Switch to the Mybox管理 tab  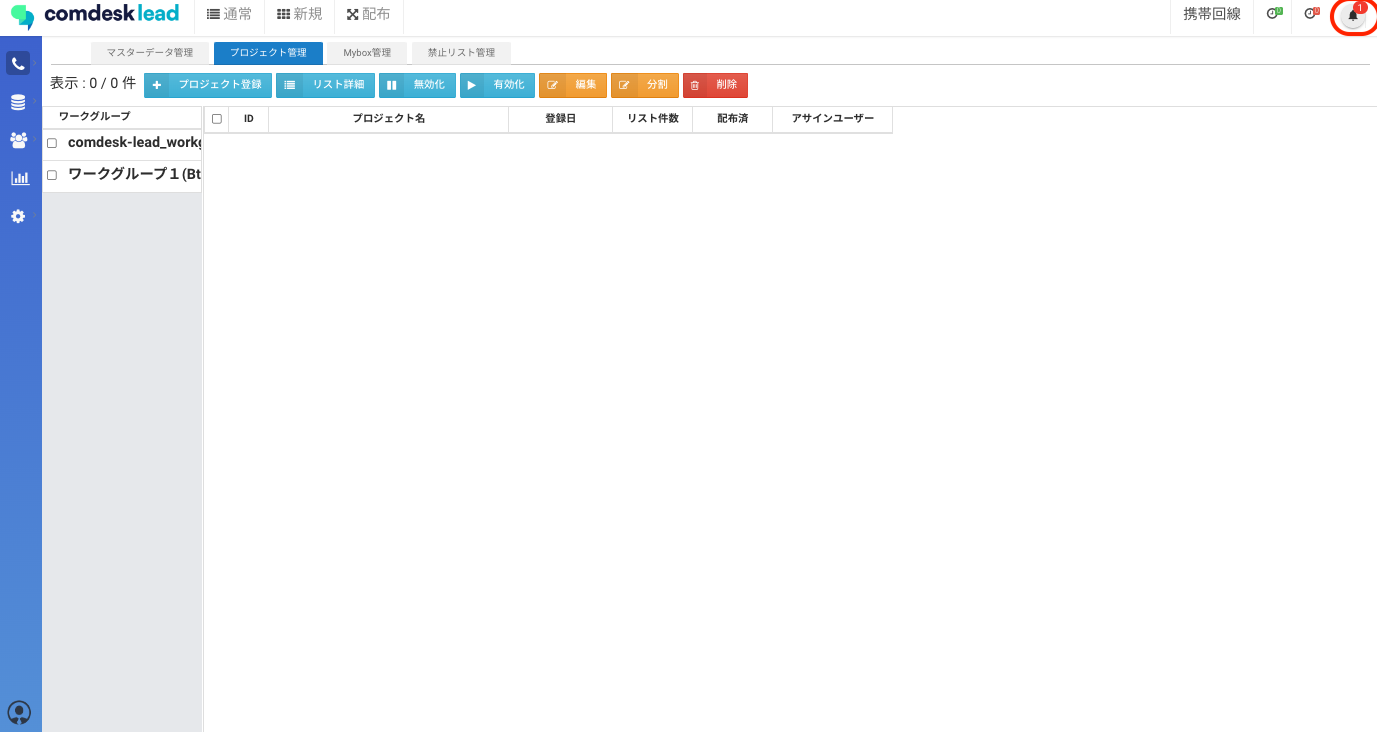367,53
